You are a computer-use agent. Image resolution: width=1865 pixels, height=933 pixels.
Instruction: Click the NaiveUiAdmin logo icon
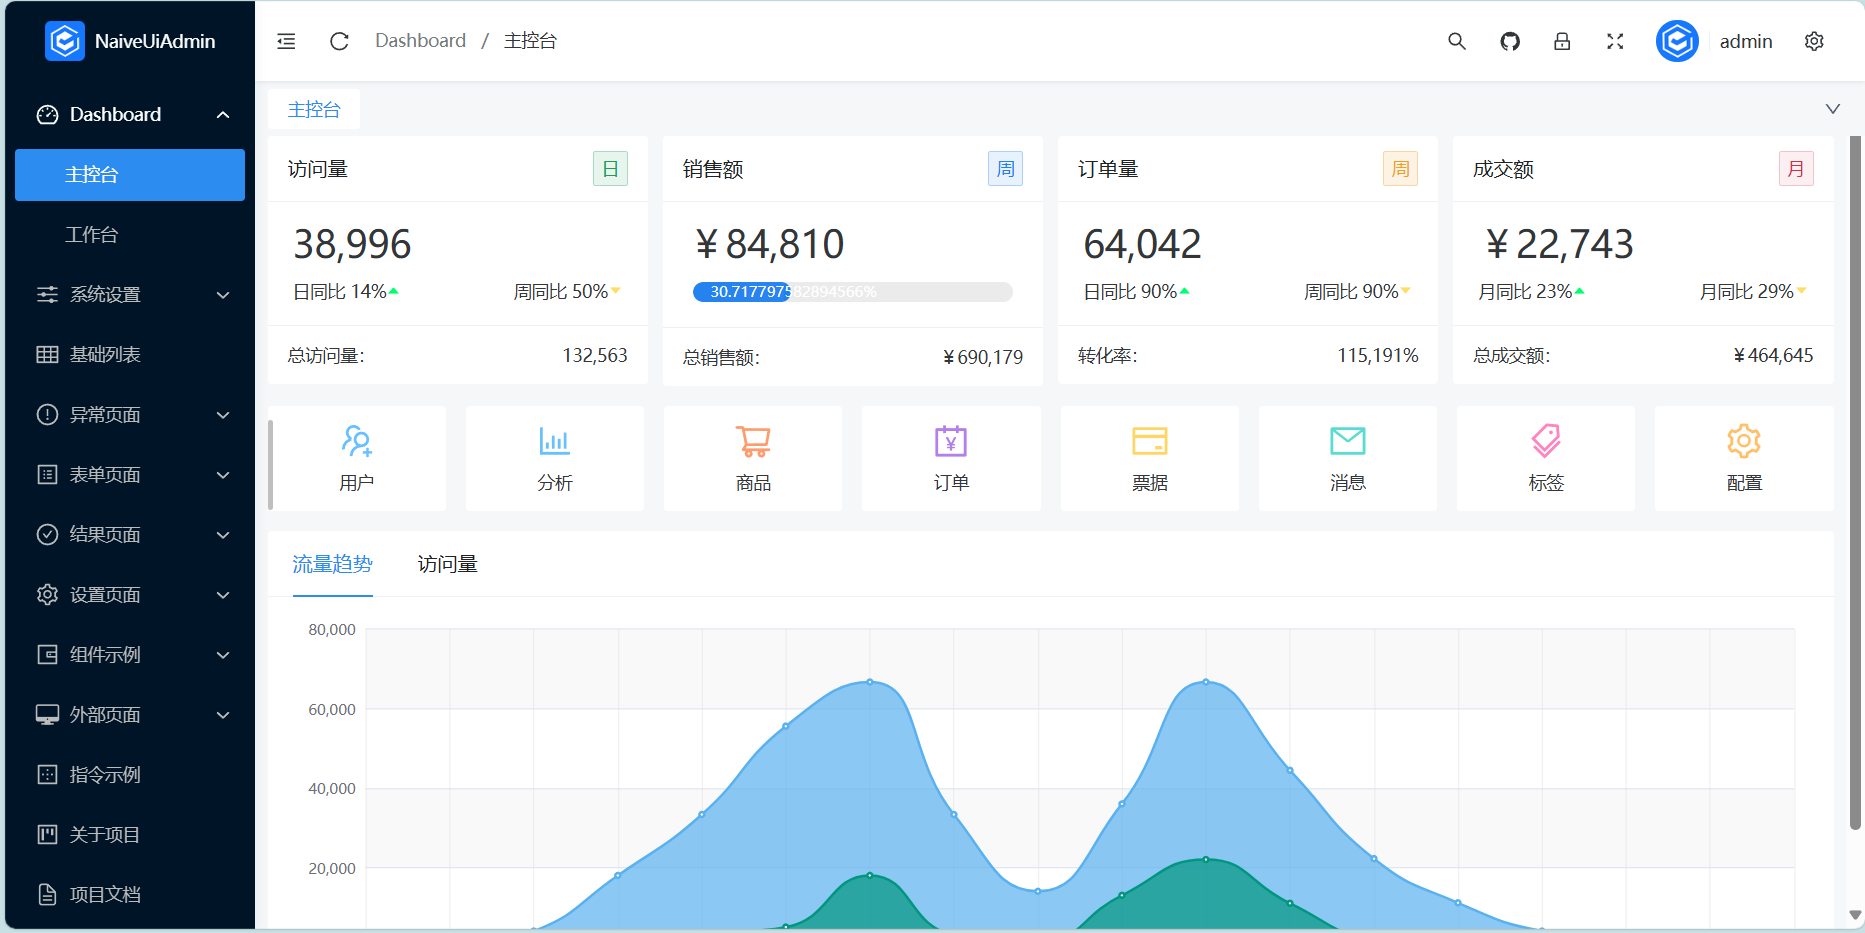tap(65, 41)
